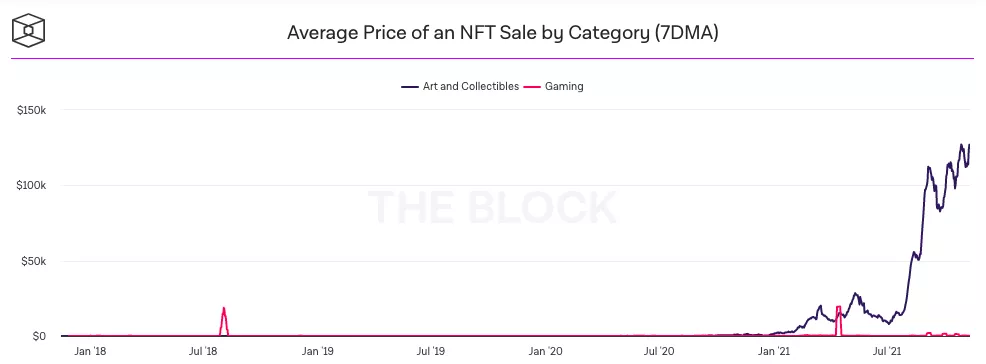Screen dimensions: 986x364
Task: Select the $100k y-axis label
Action: (x=31, y=185)
